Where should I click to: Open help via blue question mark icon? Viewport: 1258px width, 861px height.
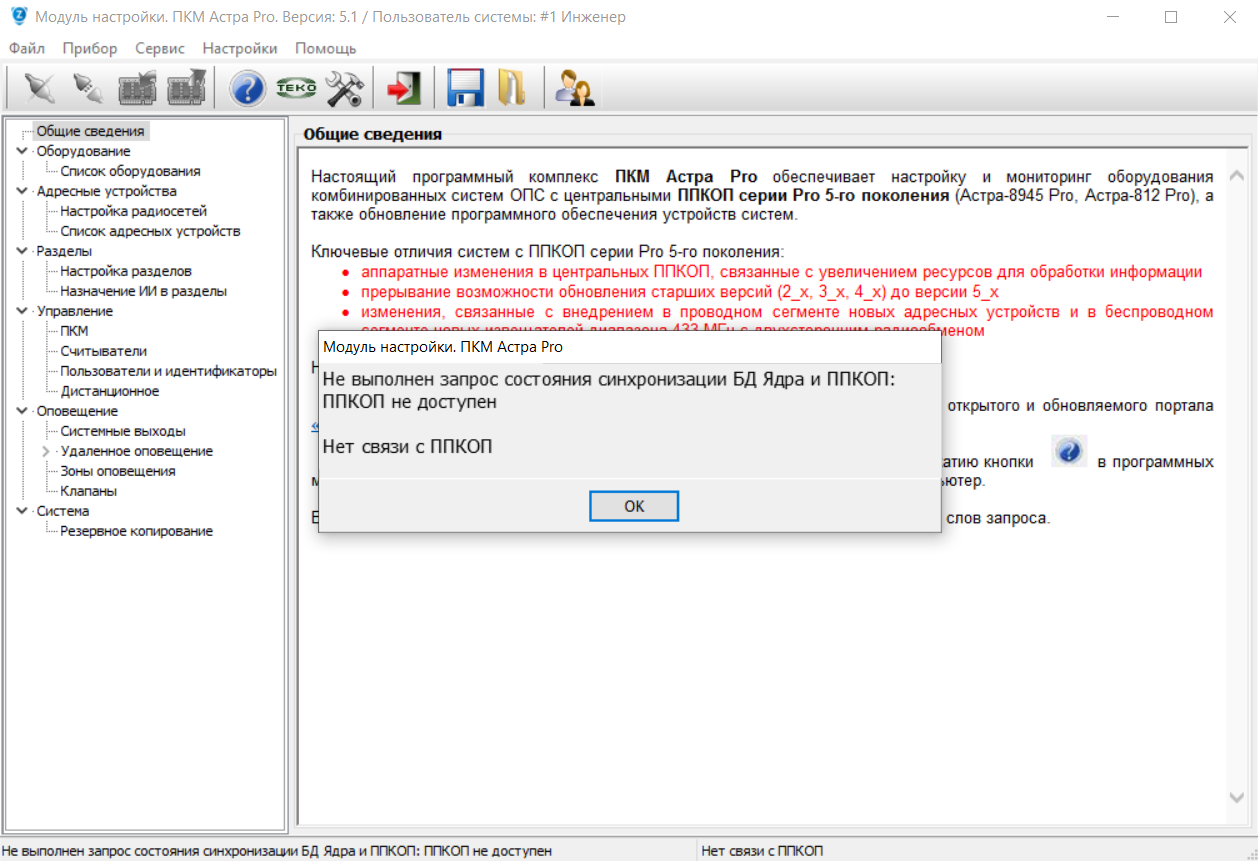coord(248,88)
